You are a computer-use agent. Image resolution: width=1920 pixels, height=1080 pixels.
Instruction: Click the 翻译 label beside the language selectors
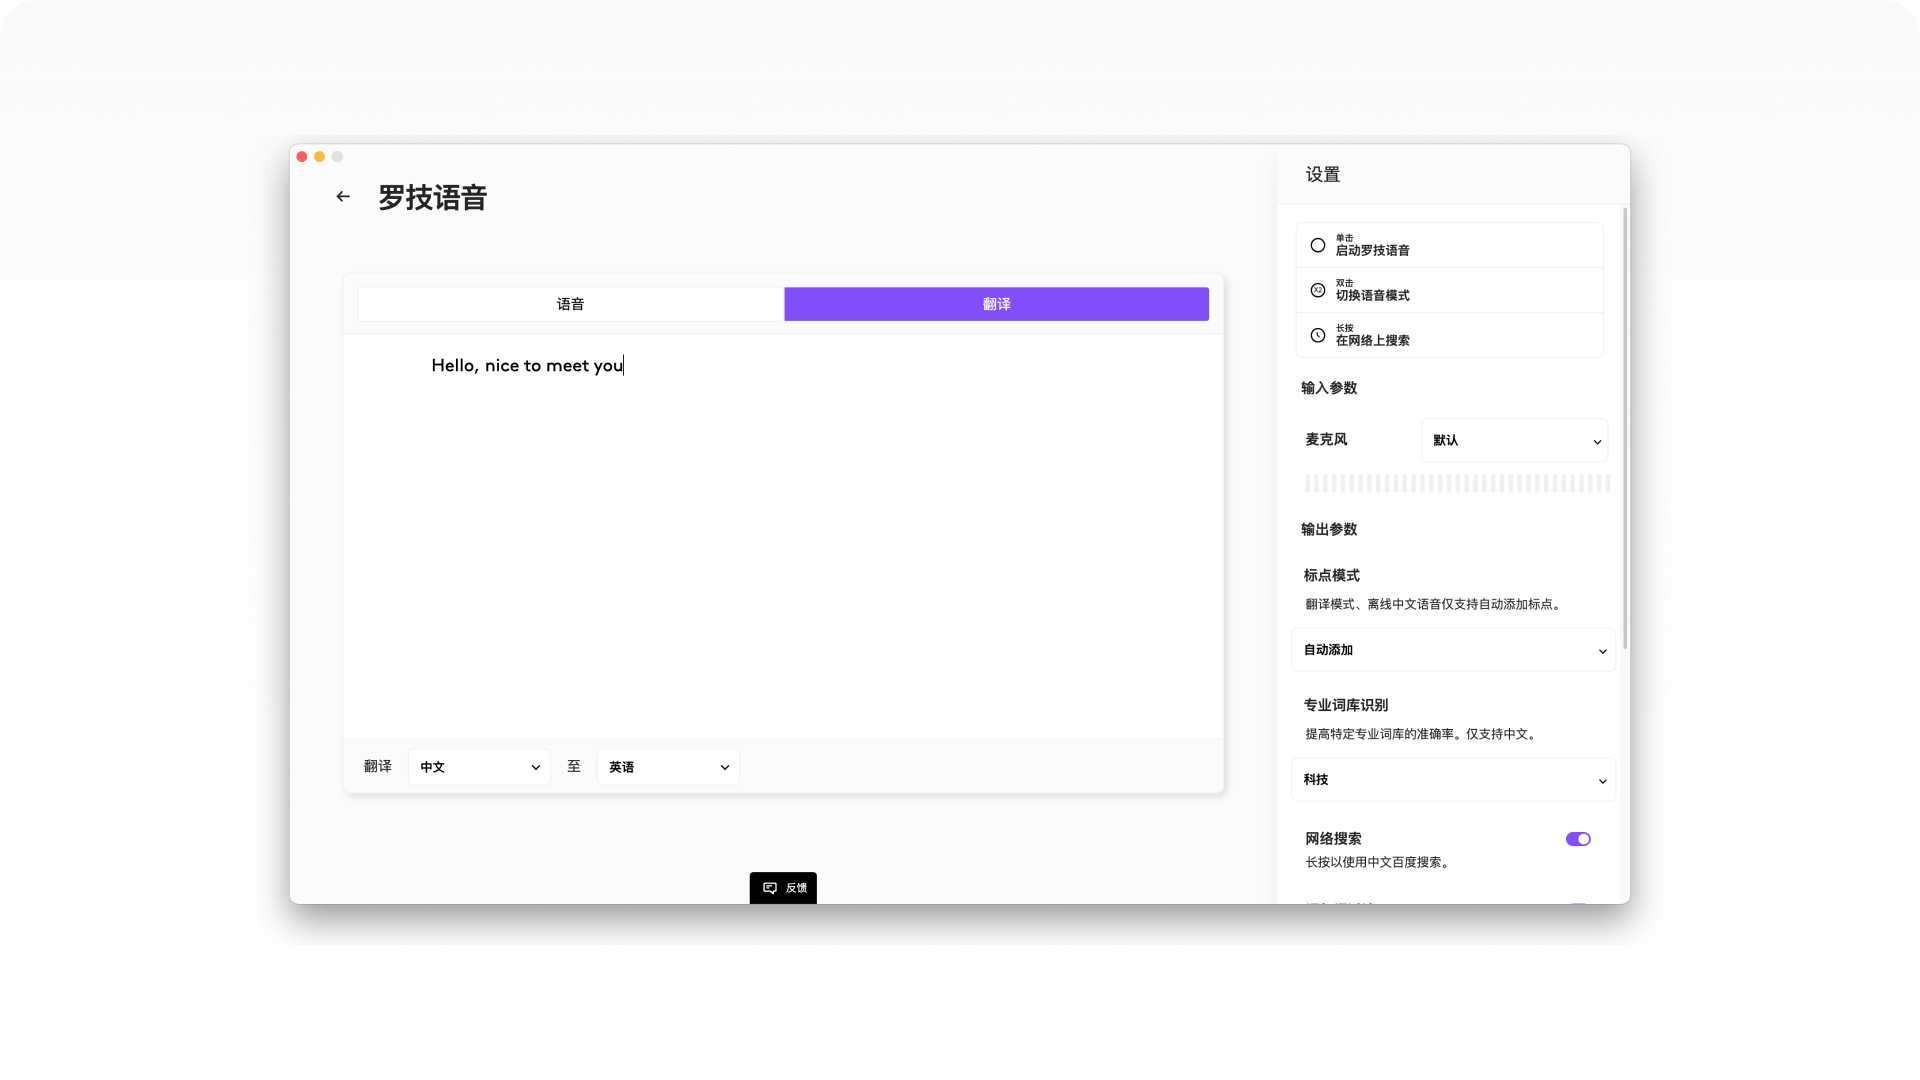[378, 766]
